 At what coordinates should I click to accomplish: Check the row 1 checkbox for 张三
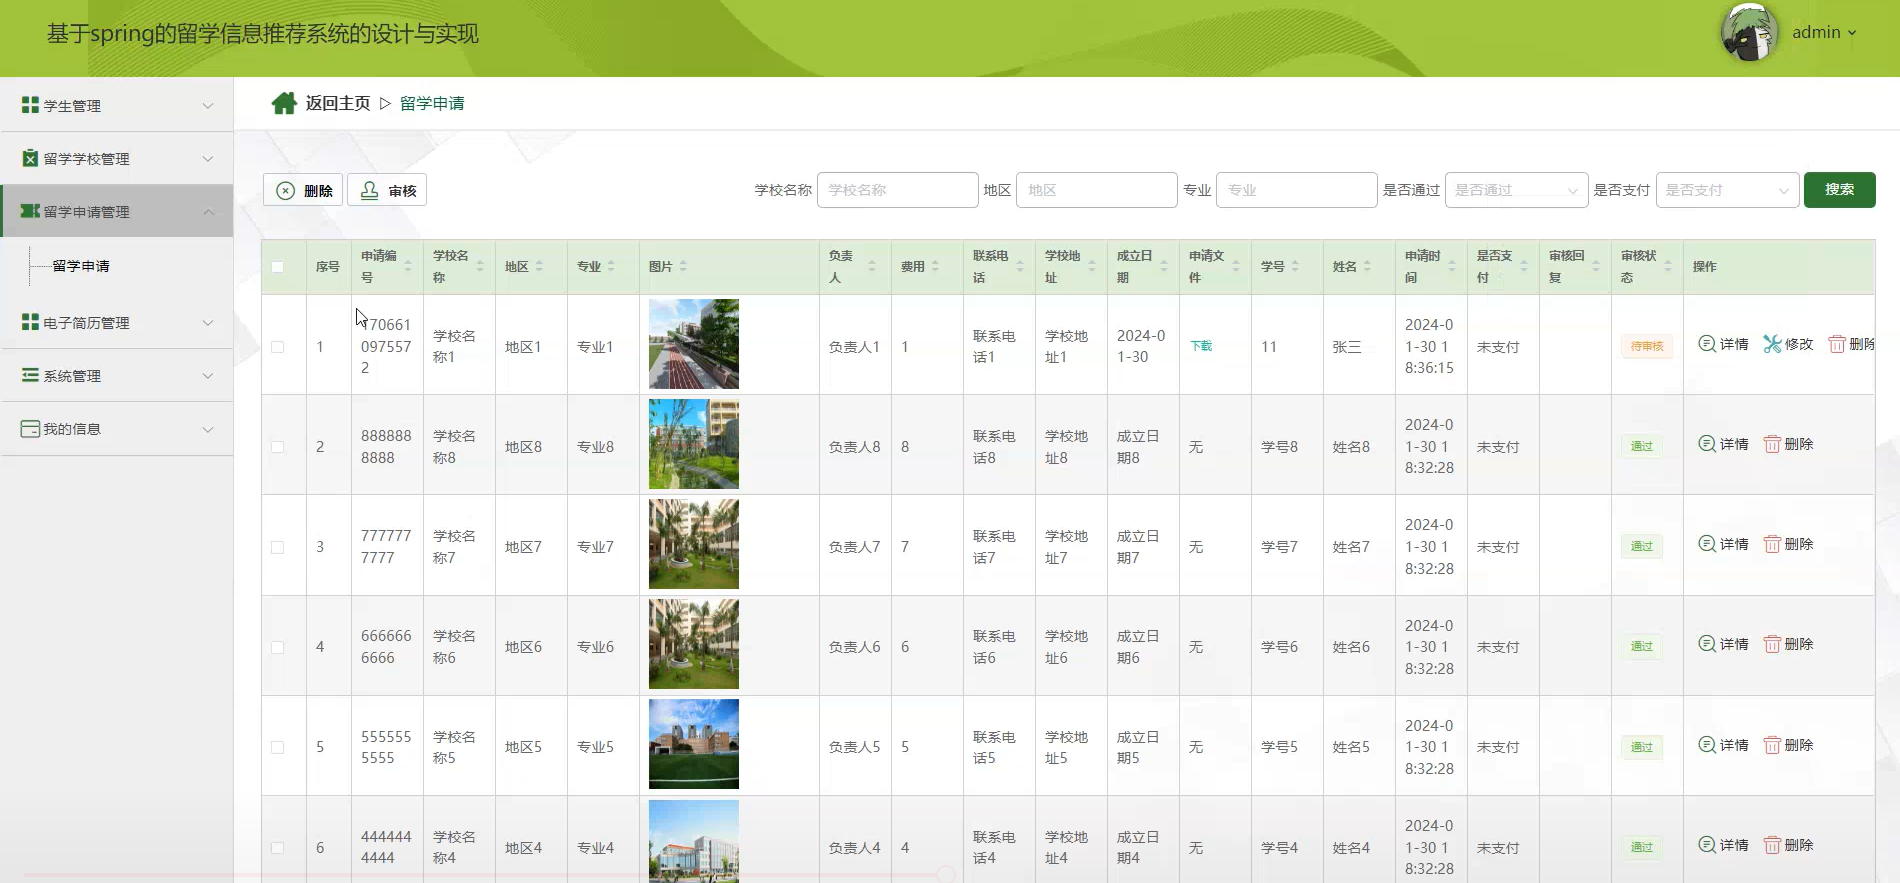coord(277,347)
